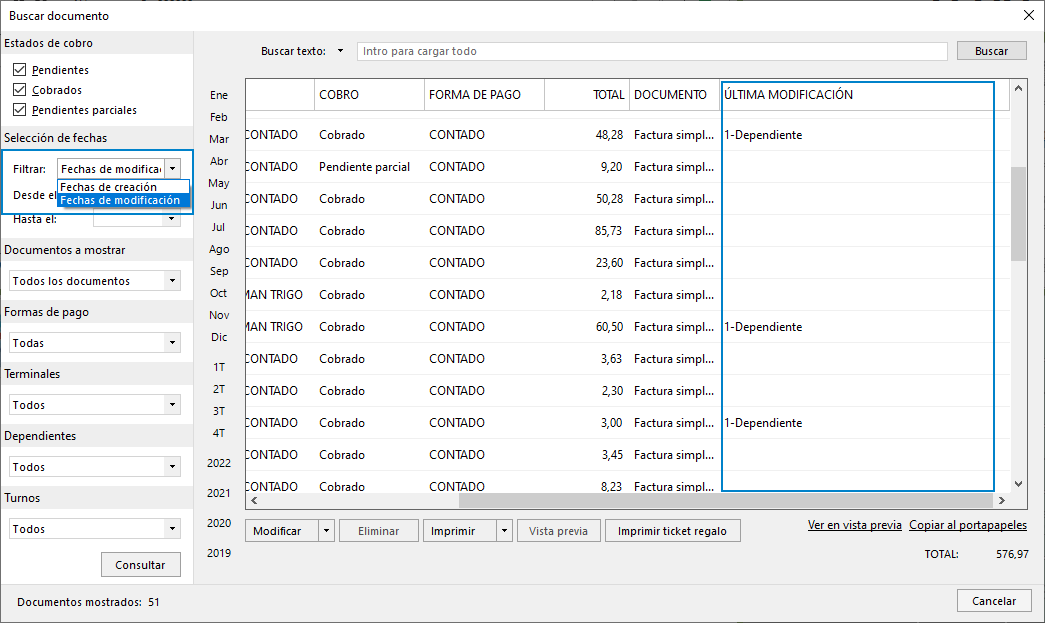Click Imprimir ticket regalo button
Image resolution: width=1045 pixels, height=623 pixels.
(672, 530)
